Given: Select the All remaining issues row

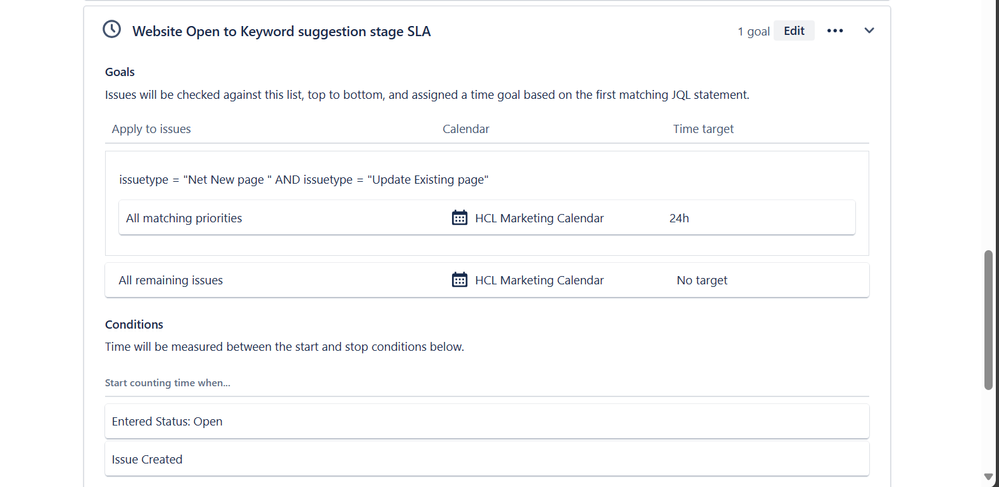Looking at the screenshot, I should coord(487,280).
